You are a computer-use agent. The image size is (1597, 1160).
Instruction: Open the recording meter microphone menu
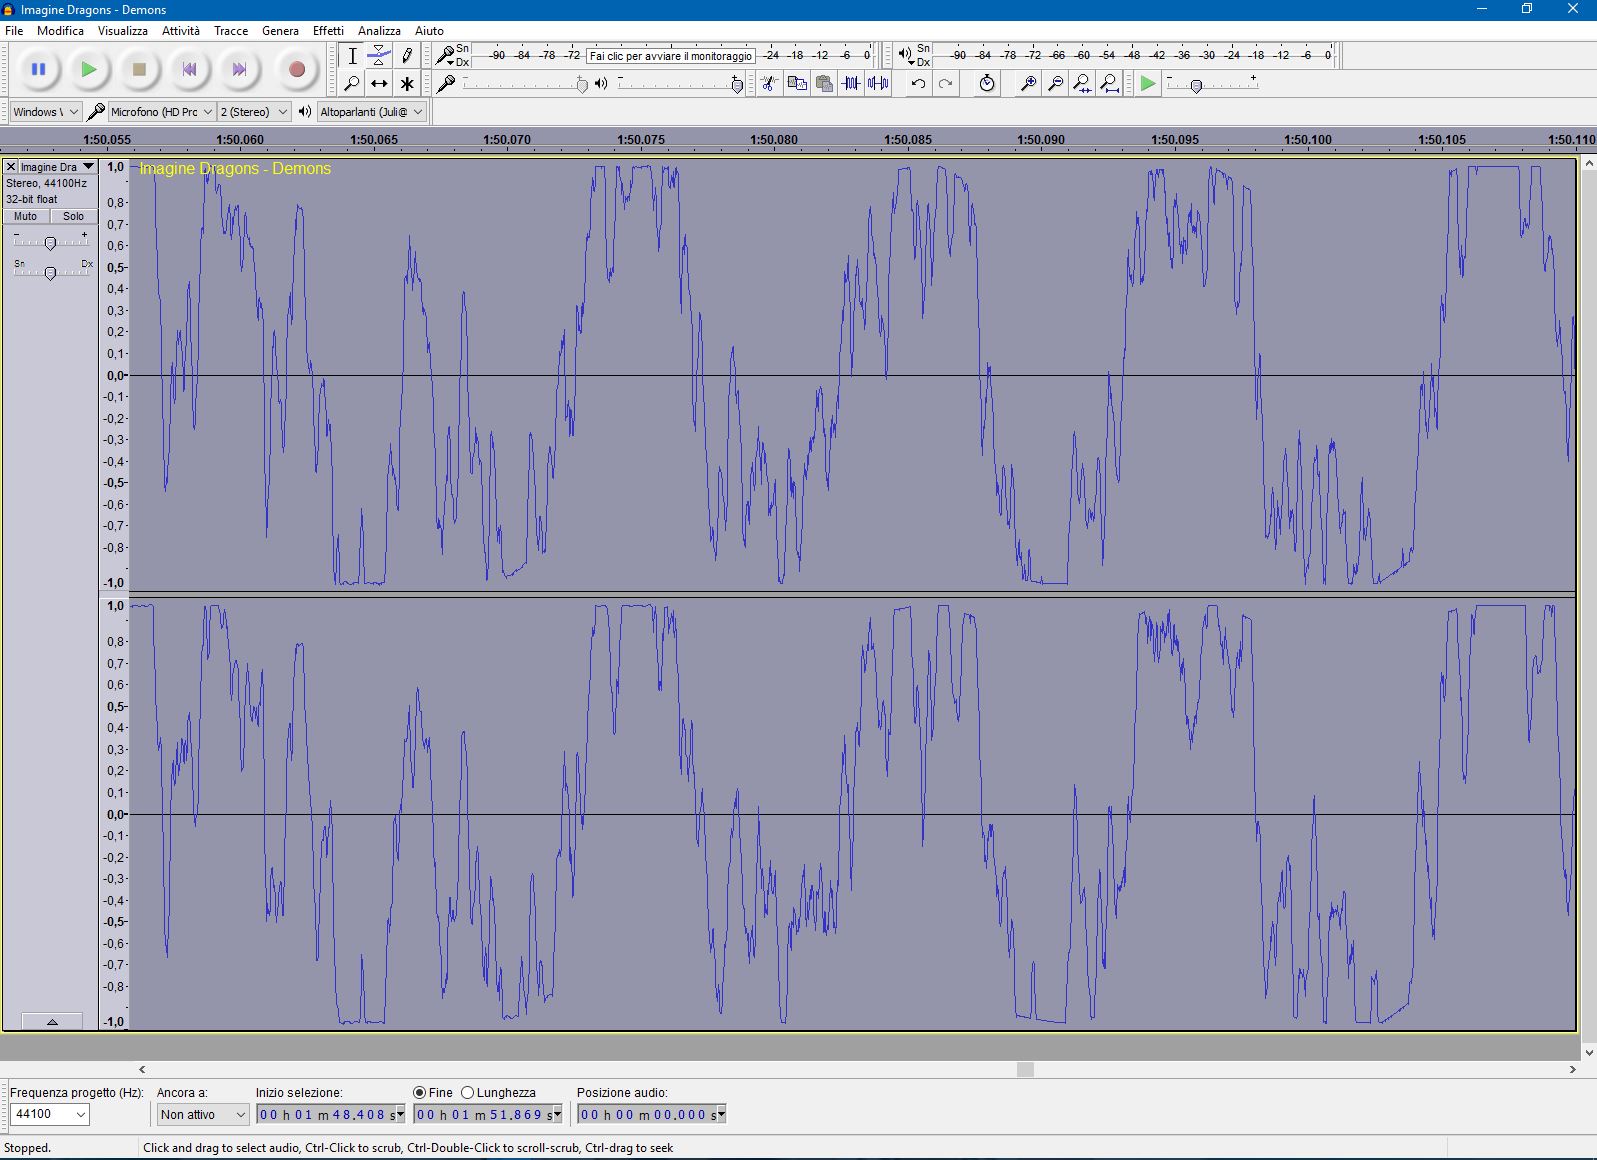(x=446, y=56)
